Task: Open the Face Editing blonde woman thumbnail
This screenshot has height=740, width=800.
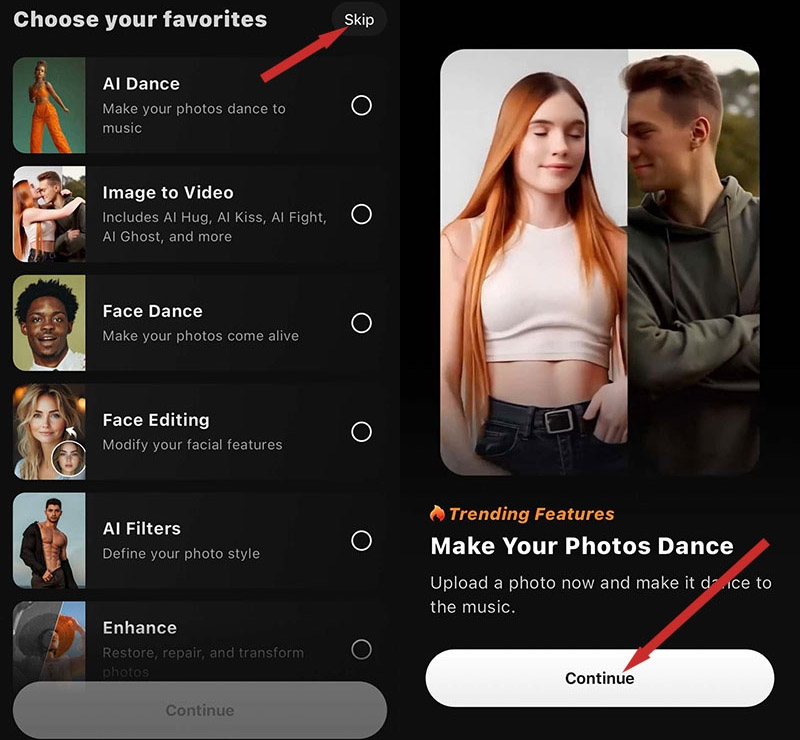Action: (x=49, y=431)
